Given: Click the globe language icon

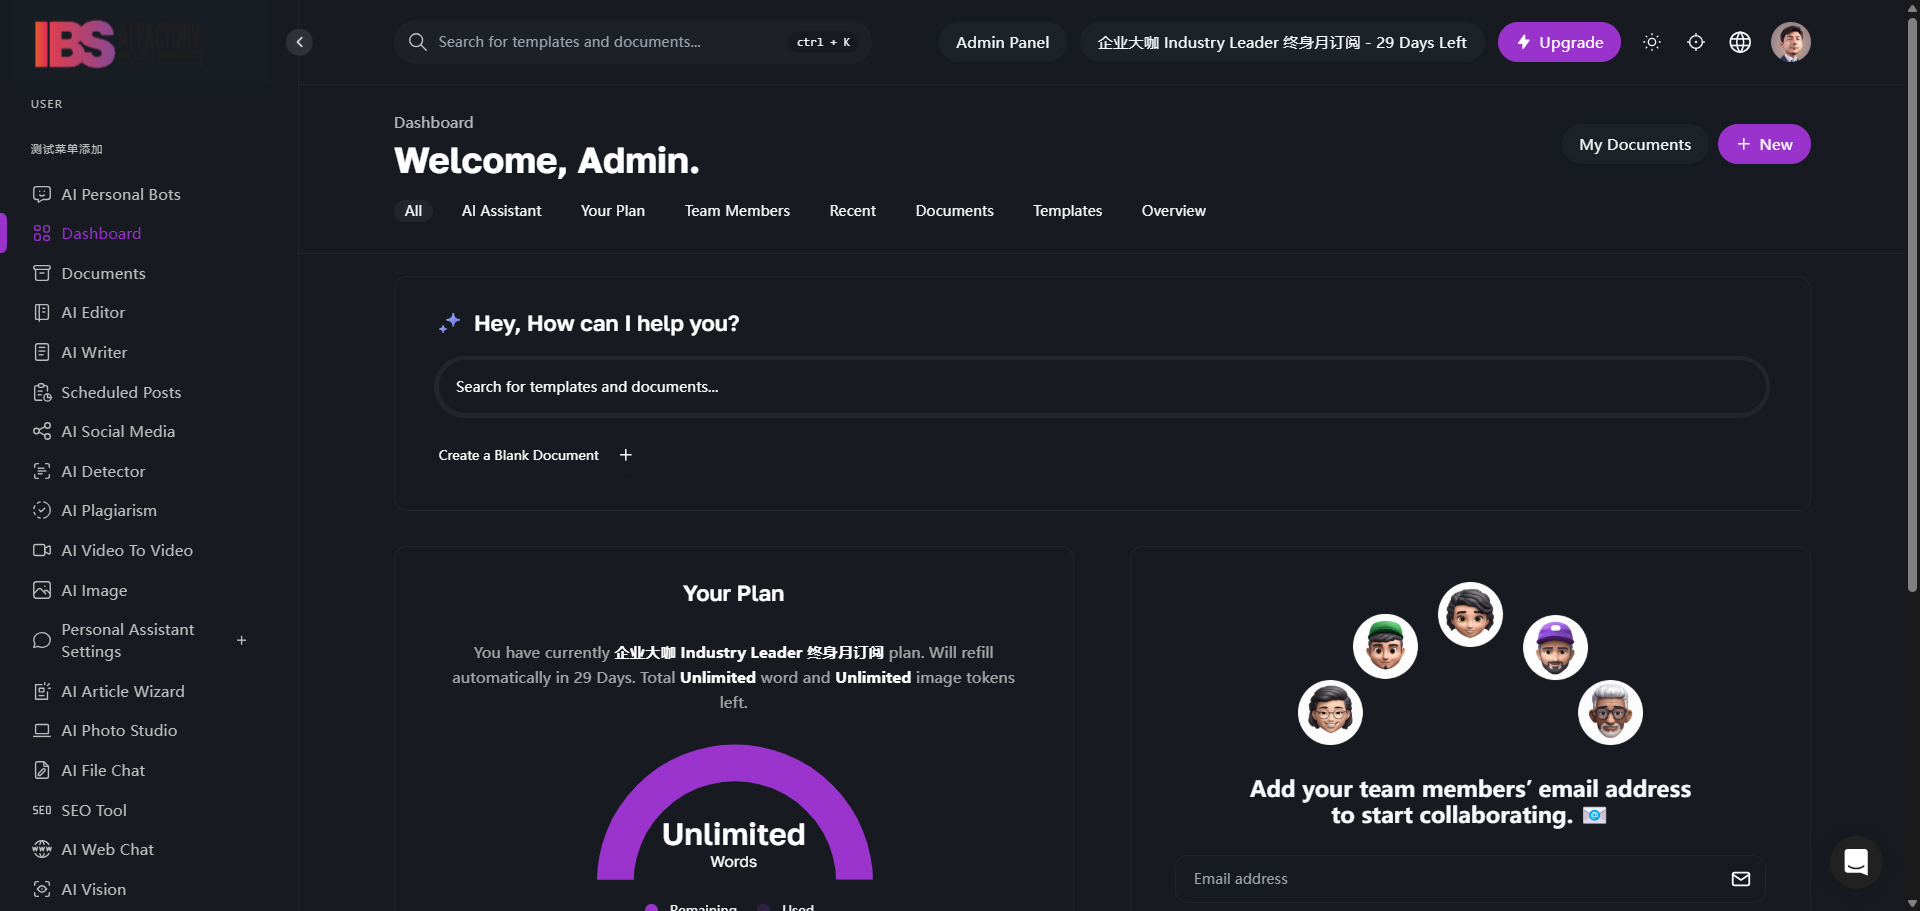Looking at the screenshot, I should (x=1740, y=42).
